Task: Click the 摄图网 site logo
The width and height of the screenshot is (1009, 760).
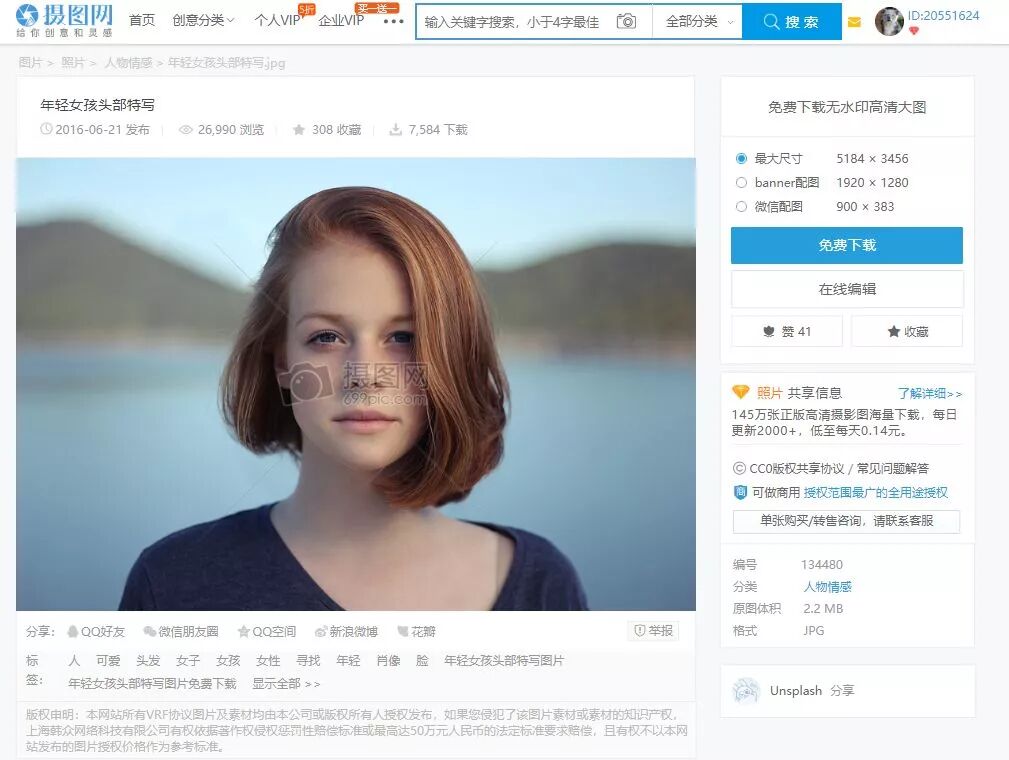Action: coord(64,21)
